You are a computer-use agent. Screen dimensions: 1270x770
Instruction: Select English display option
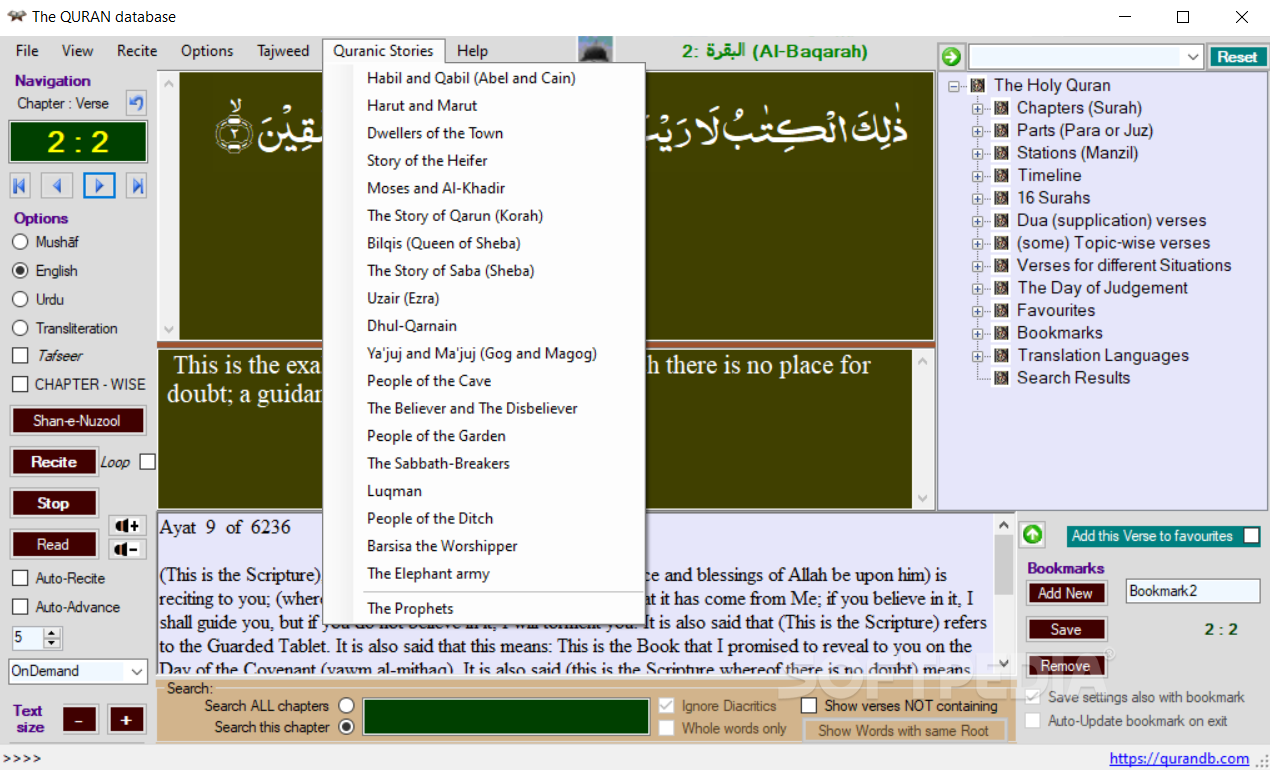pyautogui.click(x=20, y=271)
